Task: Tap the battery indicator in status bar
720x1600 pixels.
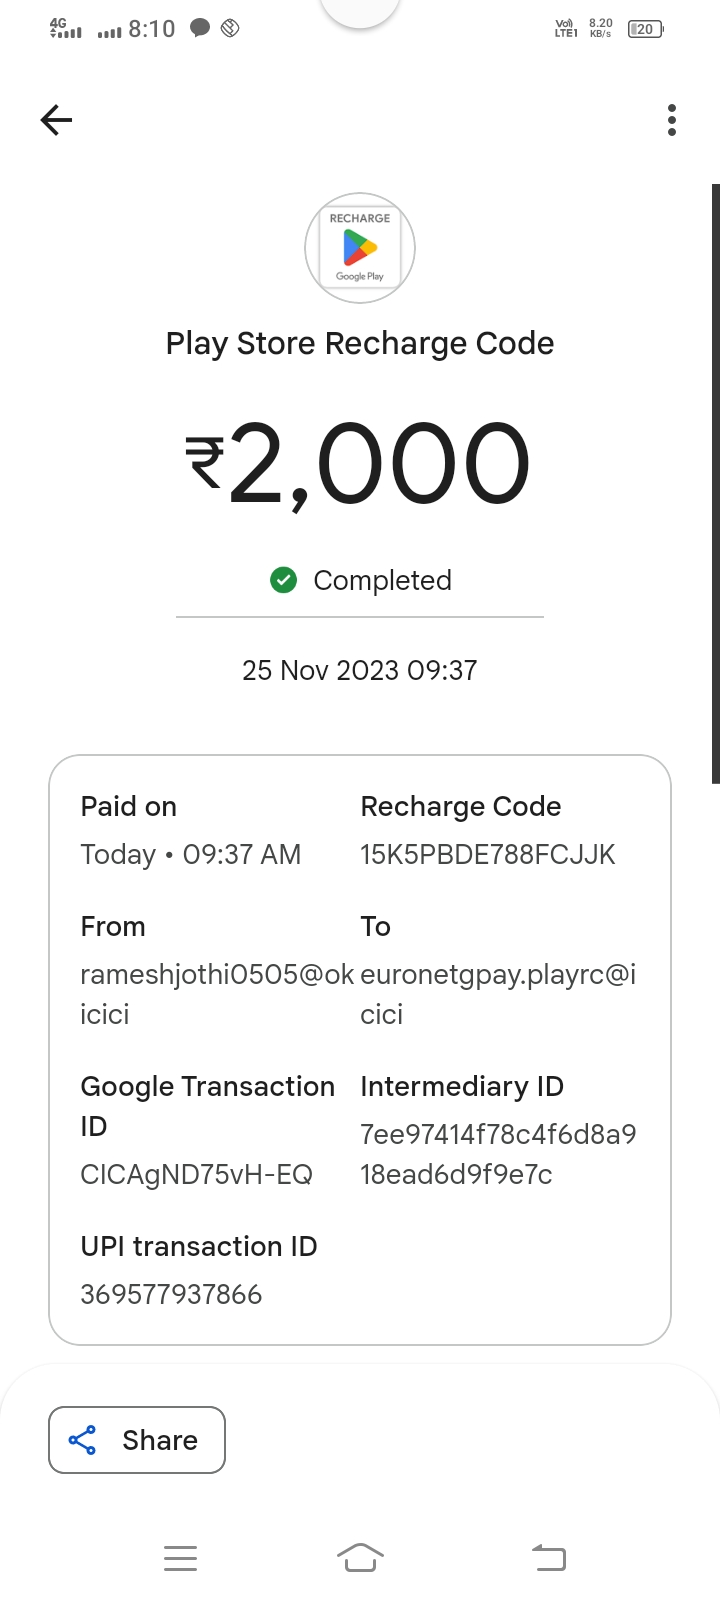Action: click(645, 29)
